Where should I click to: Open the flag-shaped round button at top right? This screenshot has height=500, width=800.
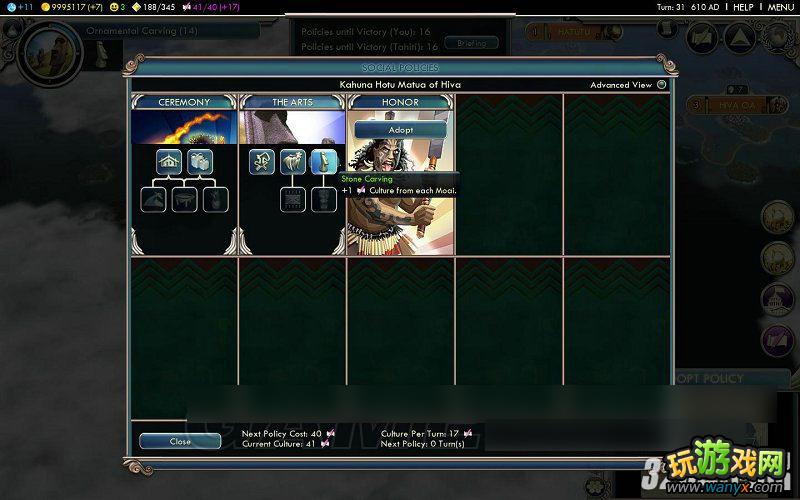(703, 37)
